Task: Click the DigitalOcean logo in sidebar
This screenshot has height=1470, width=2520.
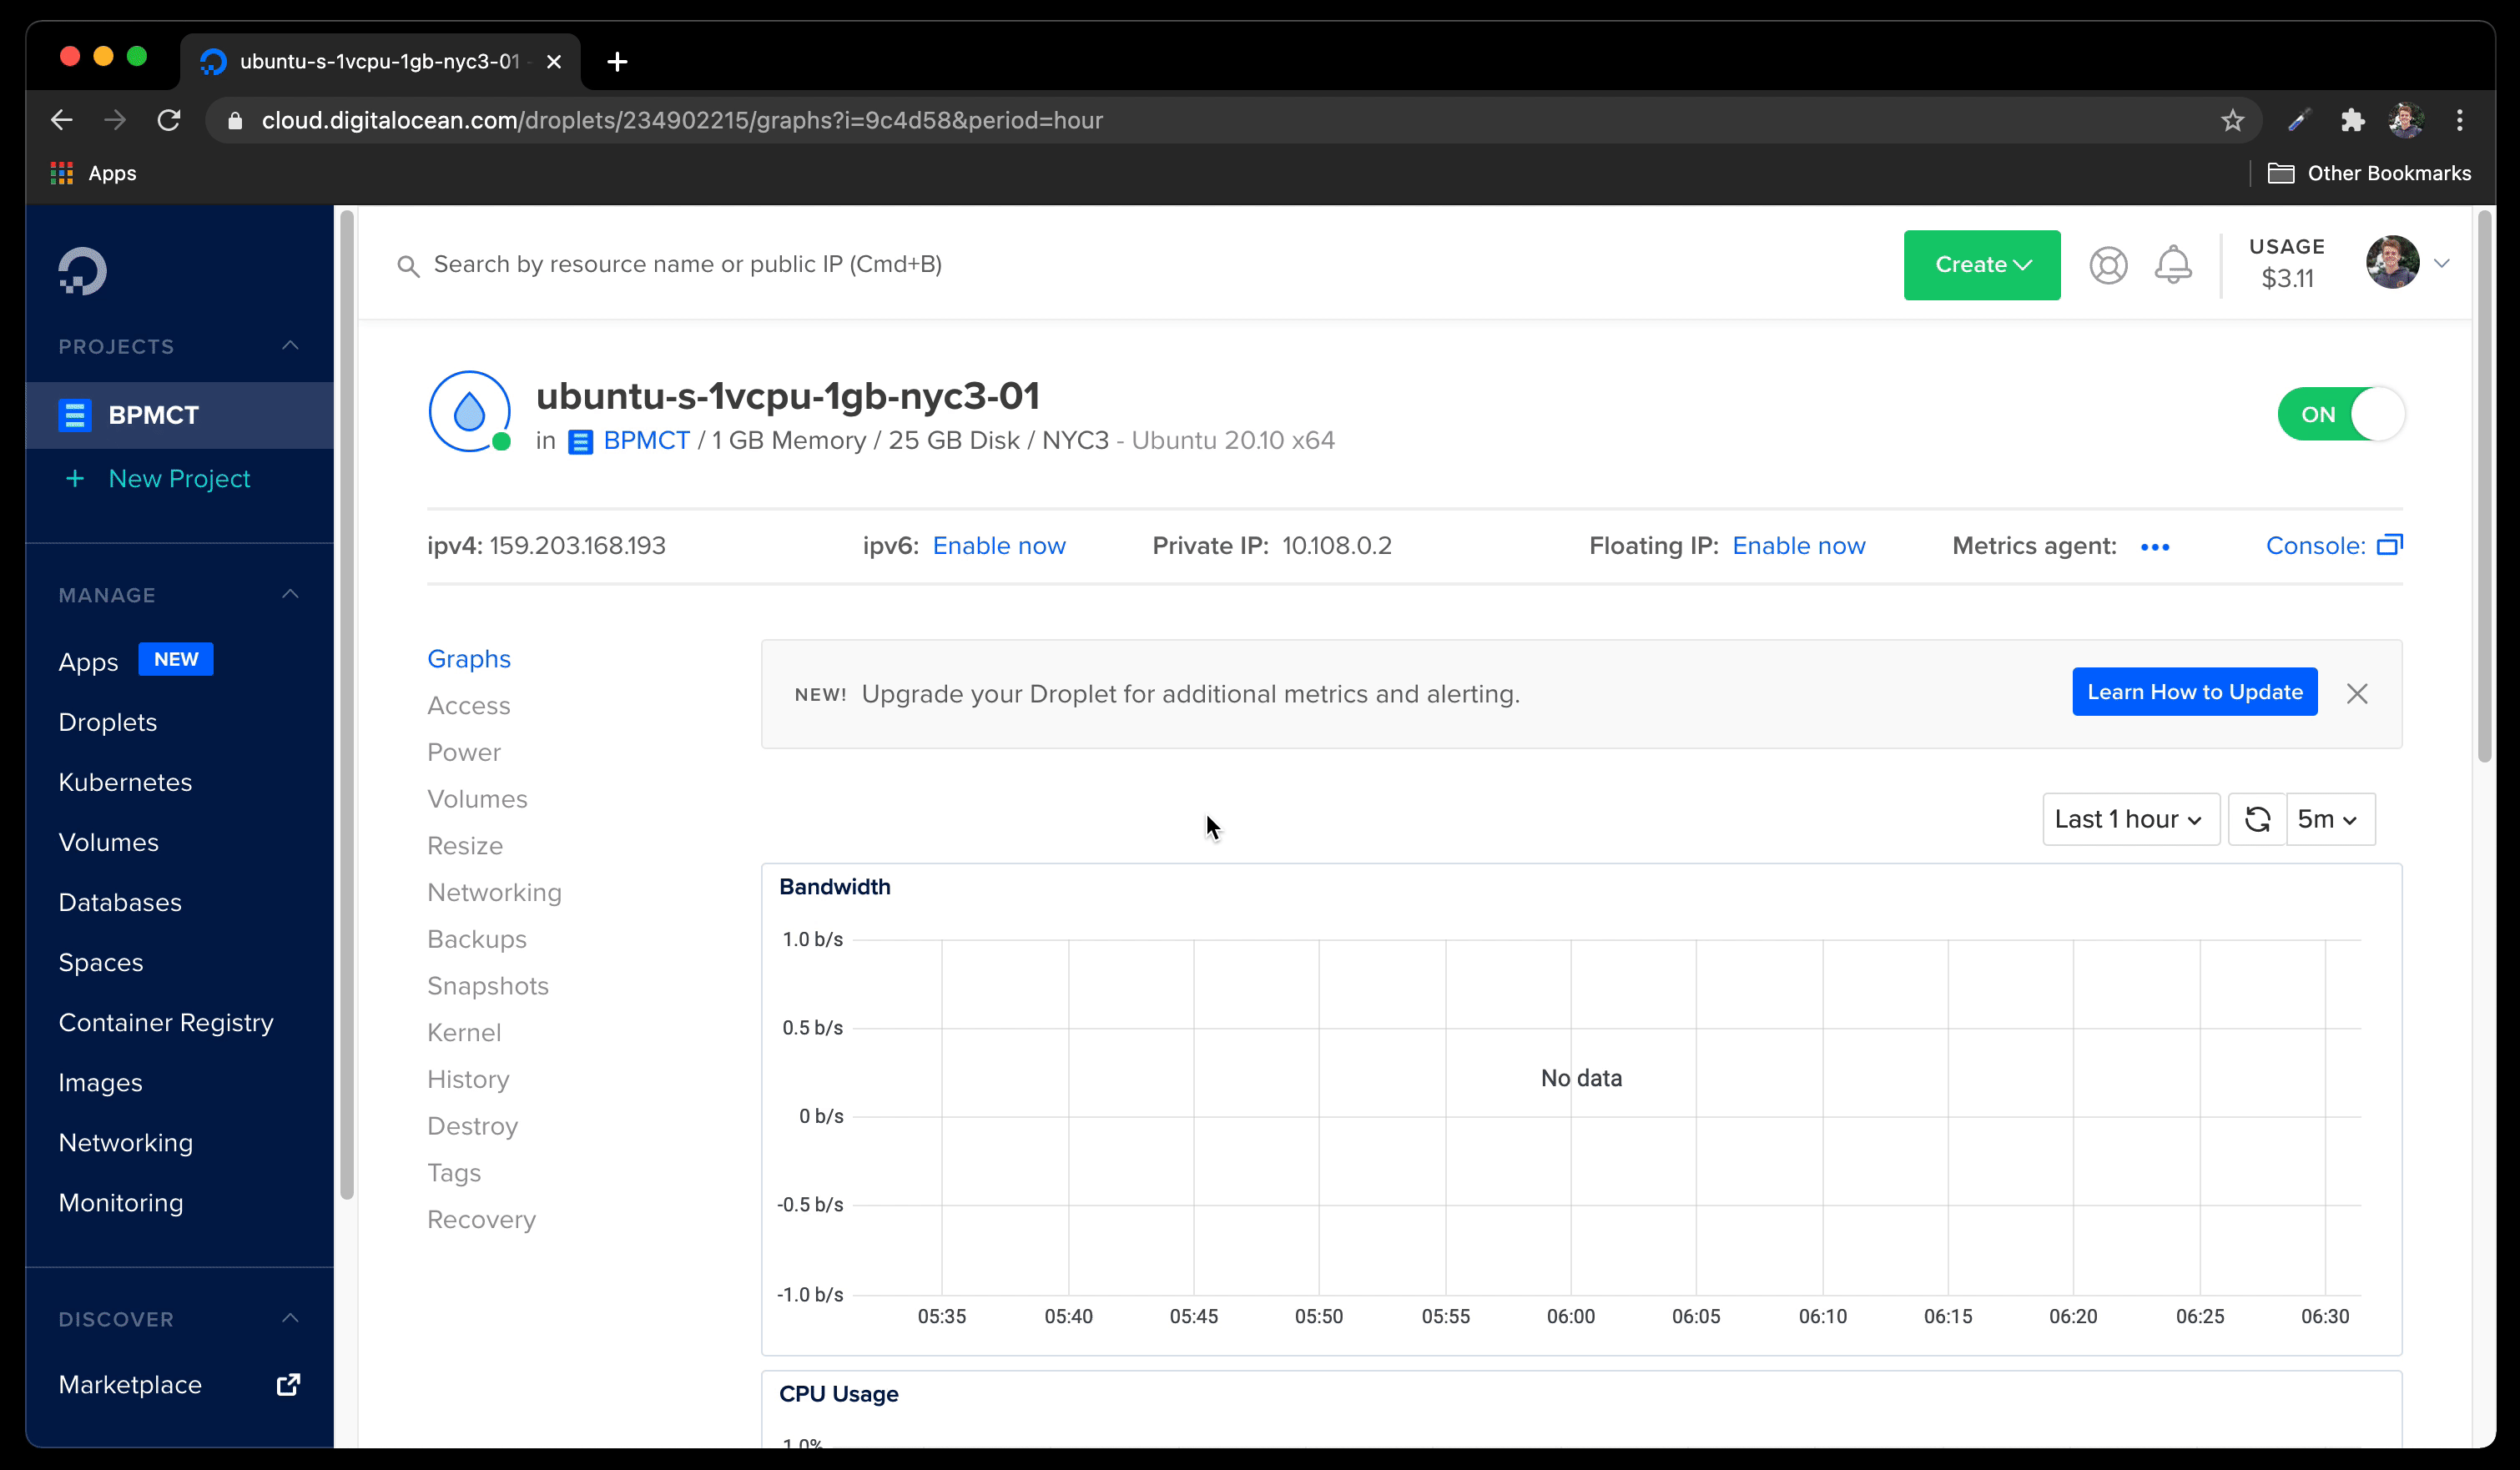Action: 81,270
